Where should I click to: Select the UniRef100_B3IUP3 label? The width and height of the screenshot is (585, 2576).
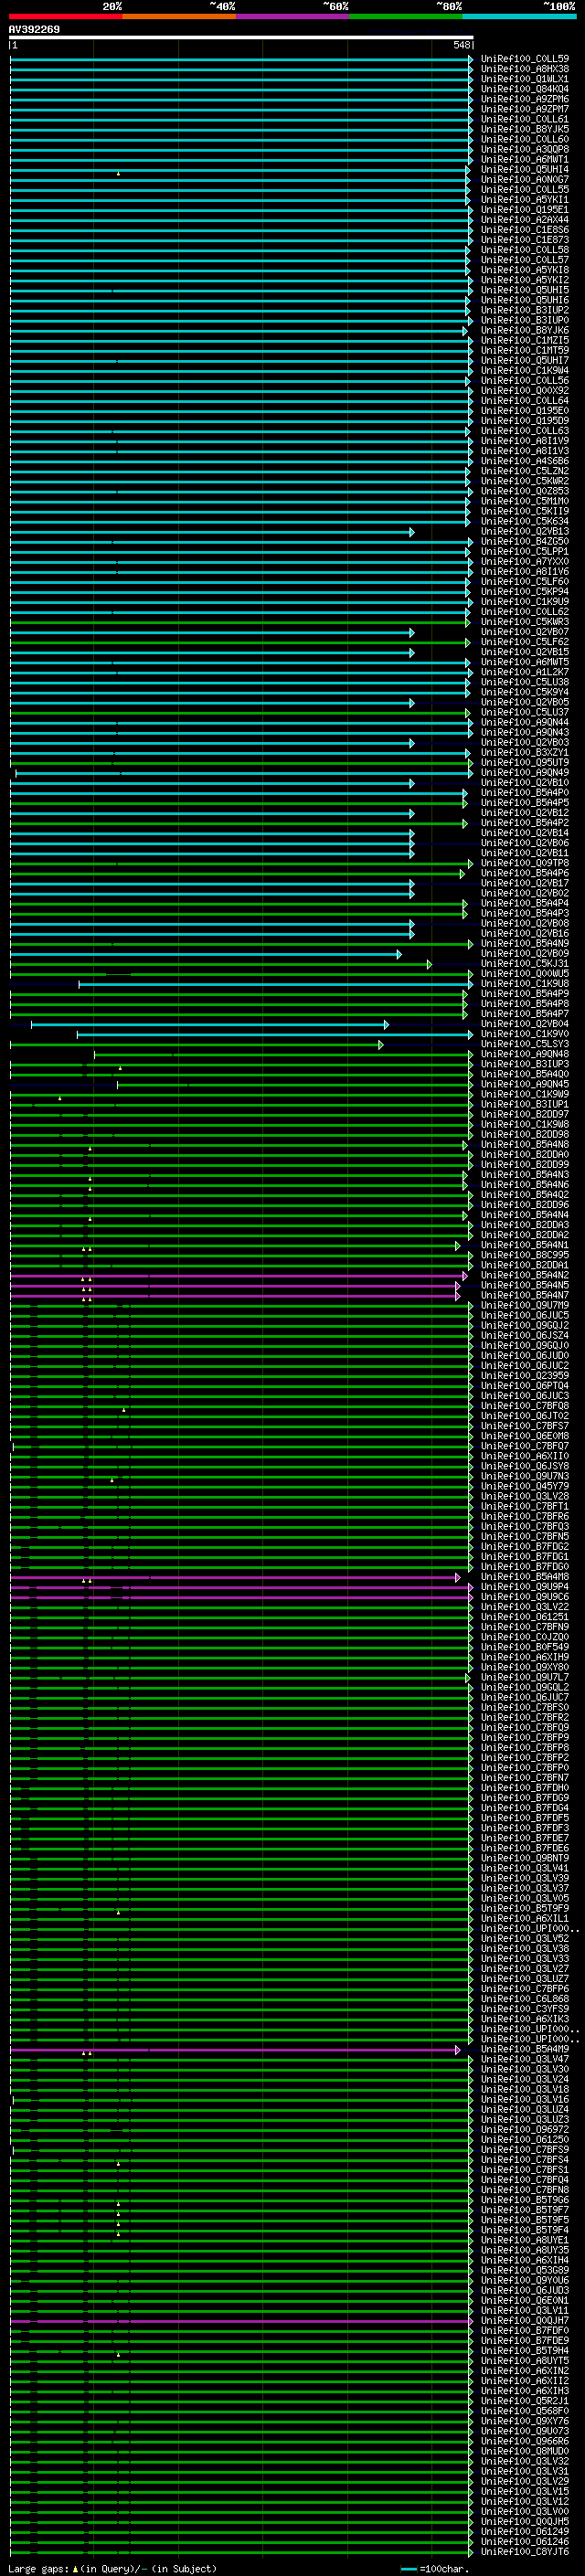[525, 1064]
